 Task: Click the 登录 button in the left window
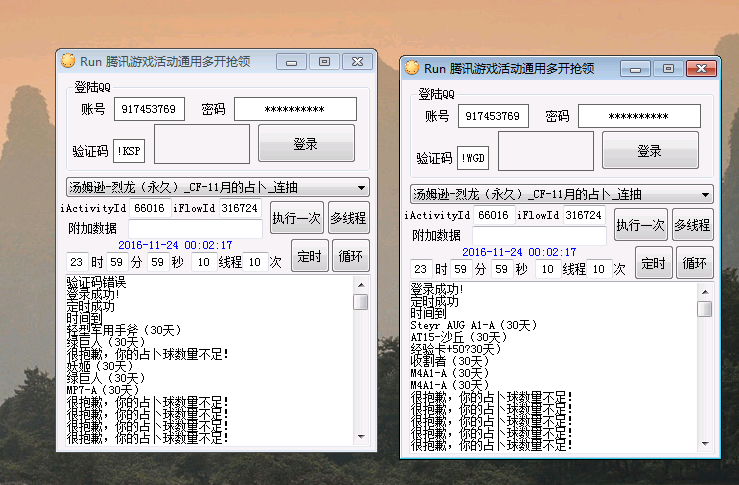click(x=306, y=144)
